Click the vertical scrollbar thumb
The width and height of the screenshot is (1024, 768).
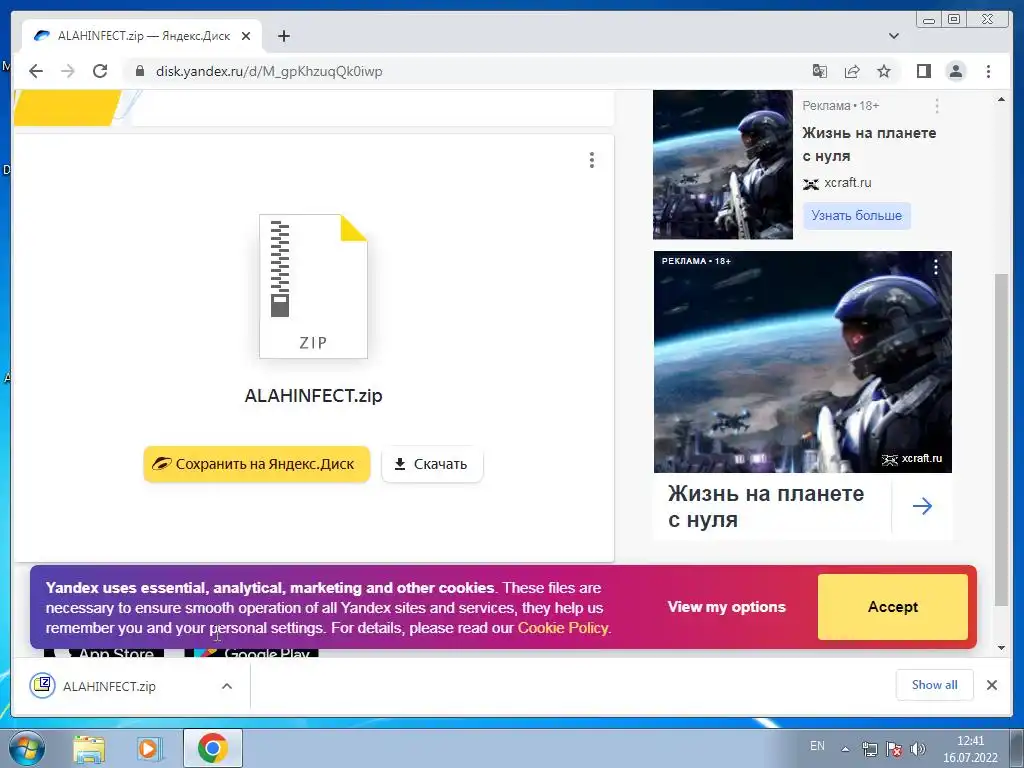coord(1001,439)
